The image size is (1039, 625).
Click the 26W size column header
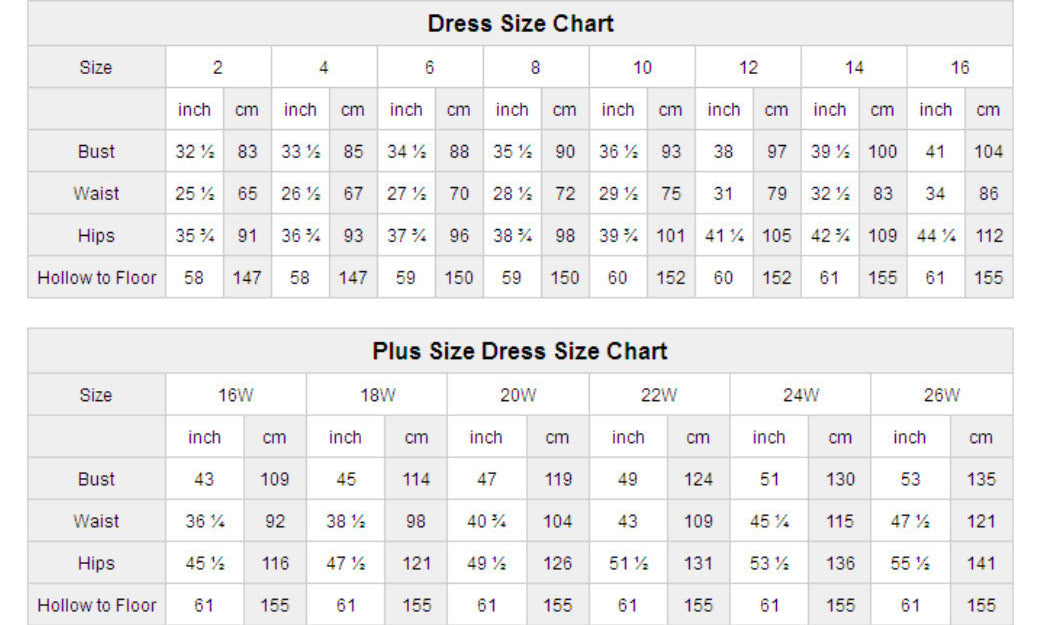(x=941, y=395)
